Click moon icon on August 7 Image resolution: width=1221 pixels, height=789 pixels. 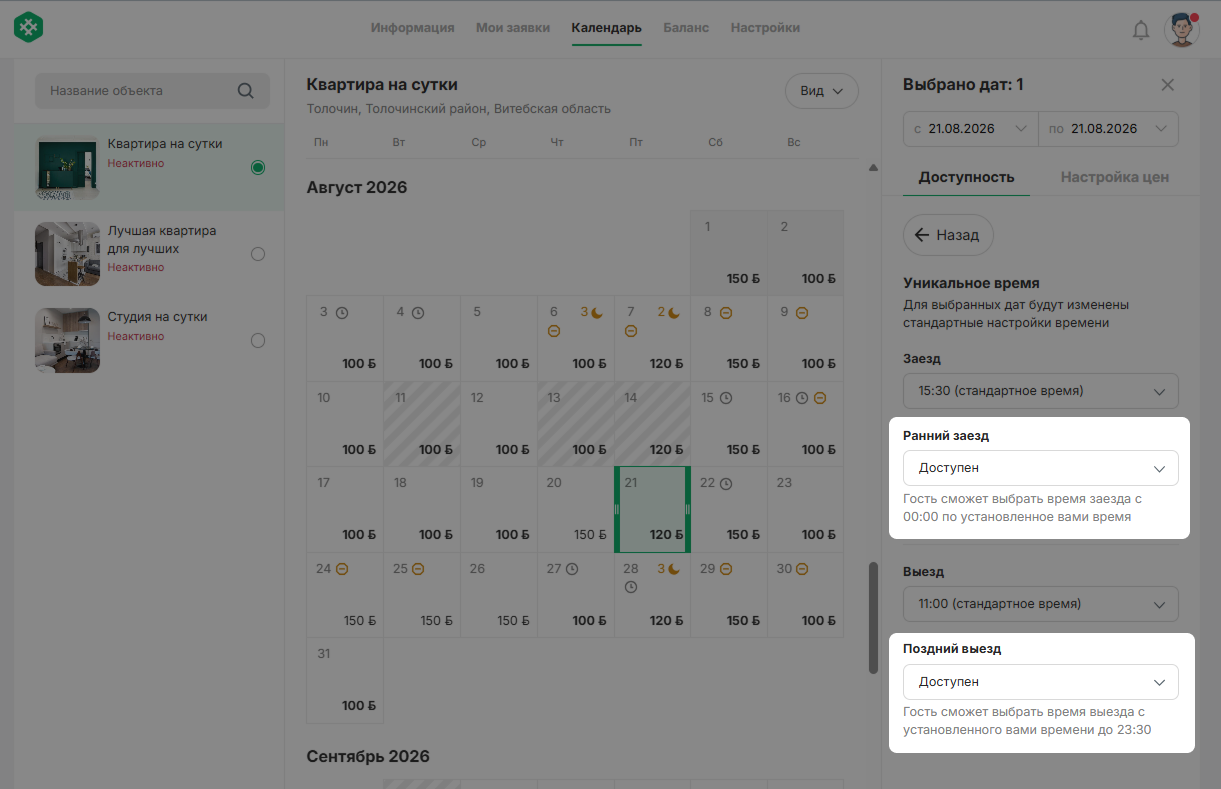674,312
